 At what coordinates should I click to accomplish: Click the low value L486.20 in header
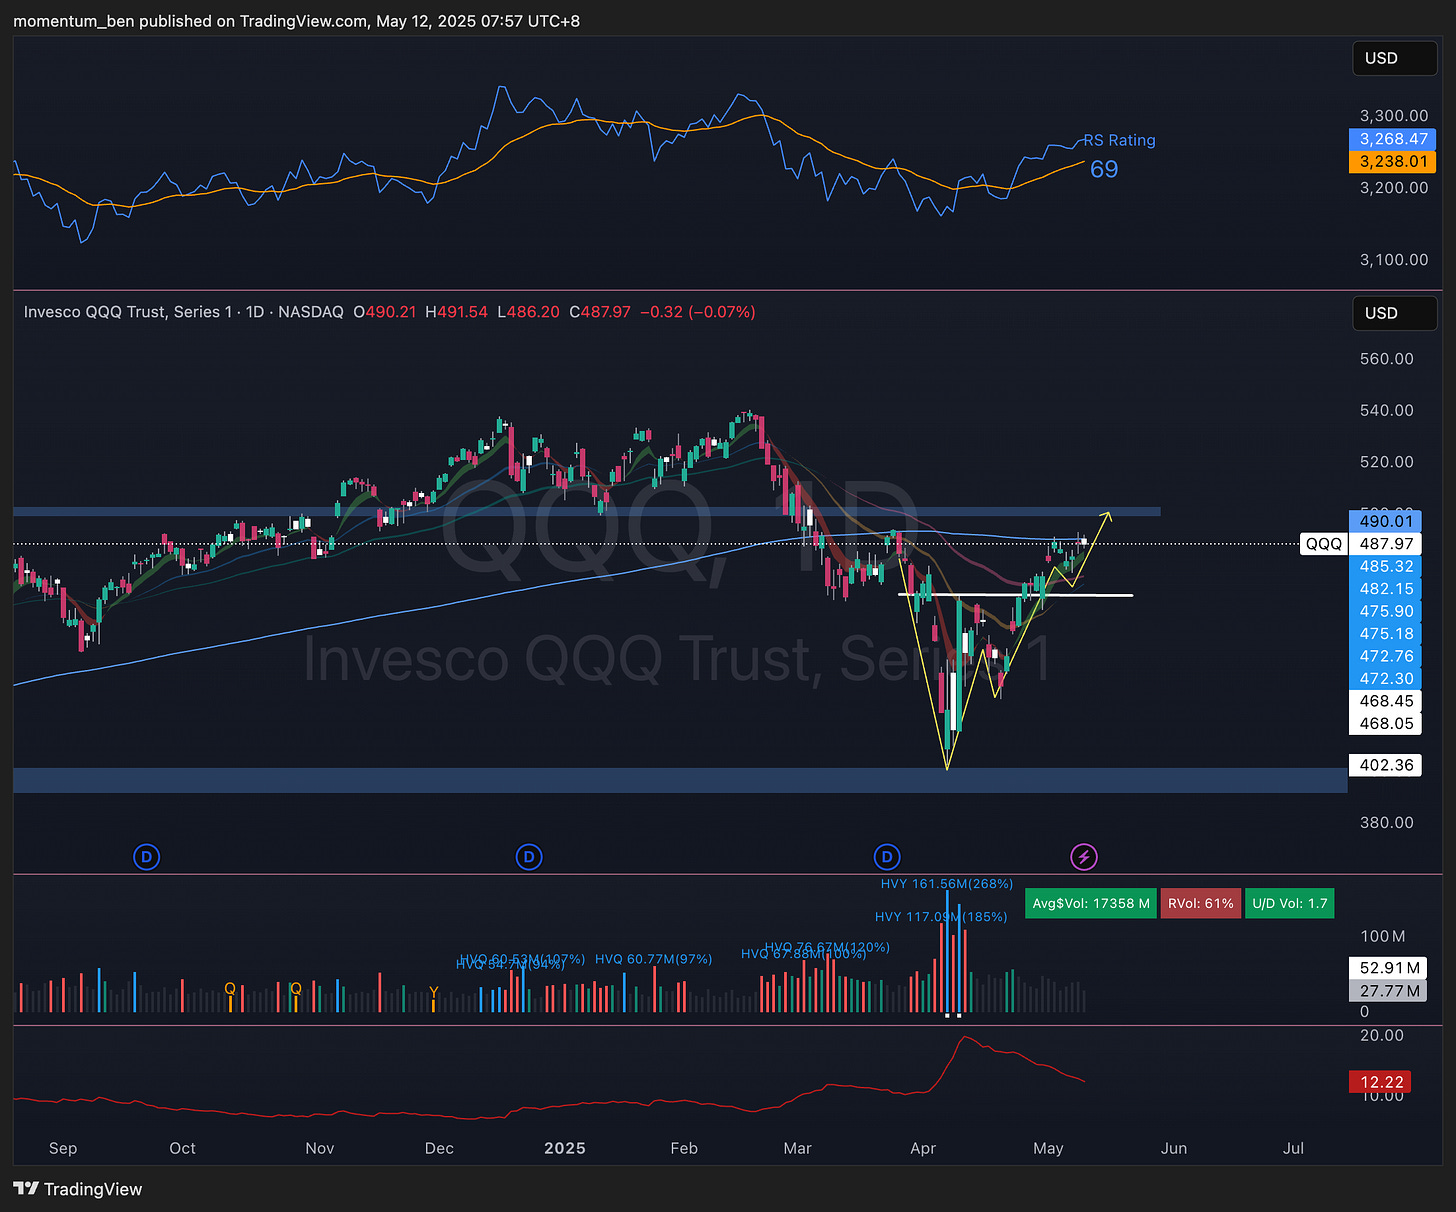529,312
